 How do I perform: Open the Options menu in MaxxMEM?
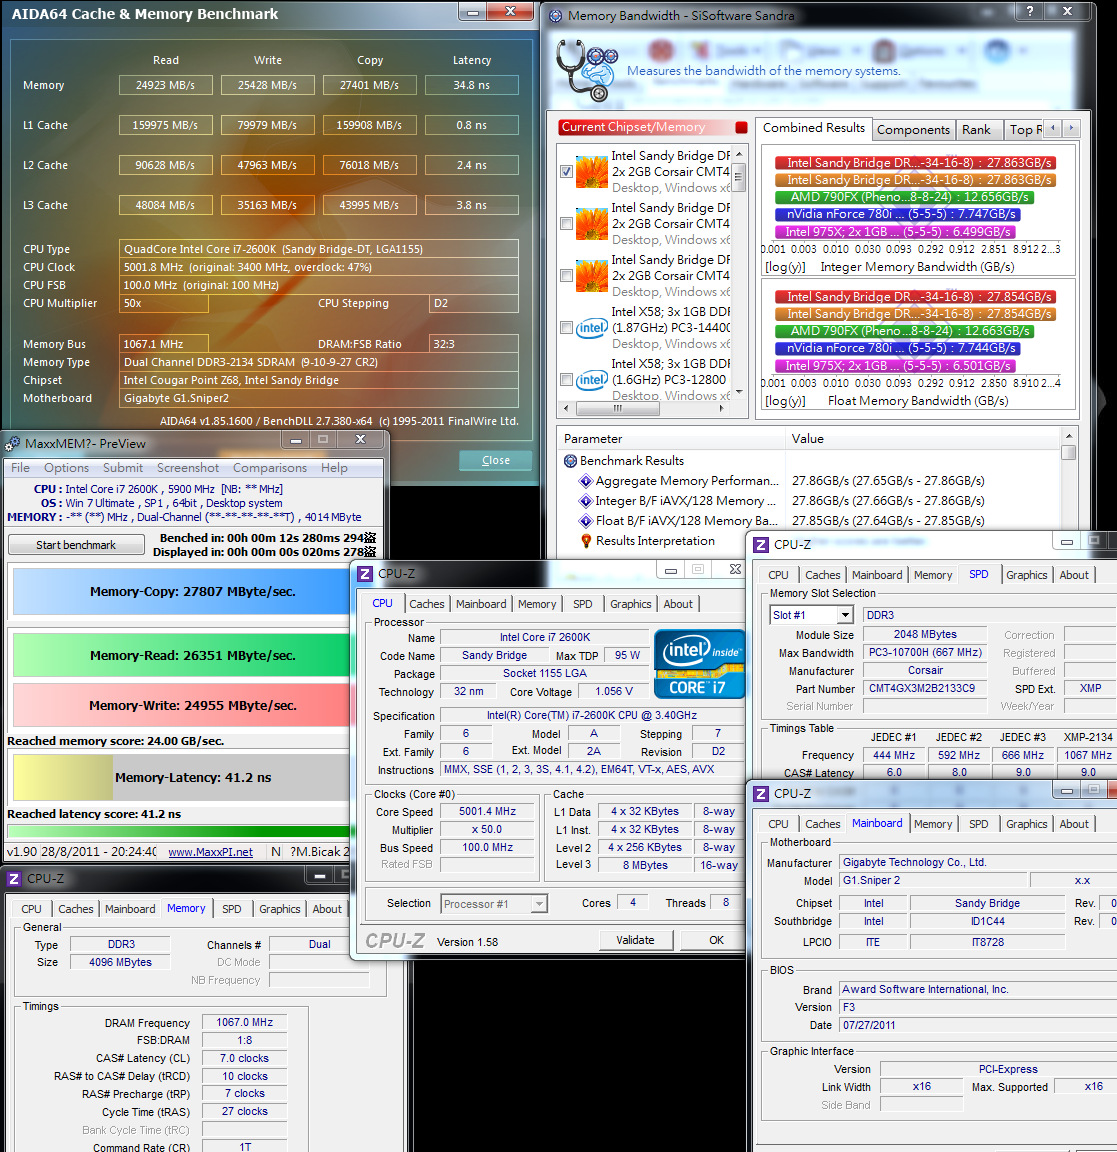coord(66,468)
